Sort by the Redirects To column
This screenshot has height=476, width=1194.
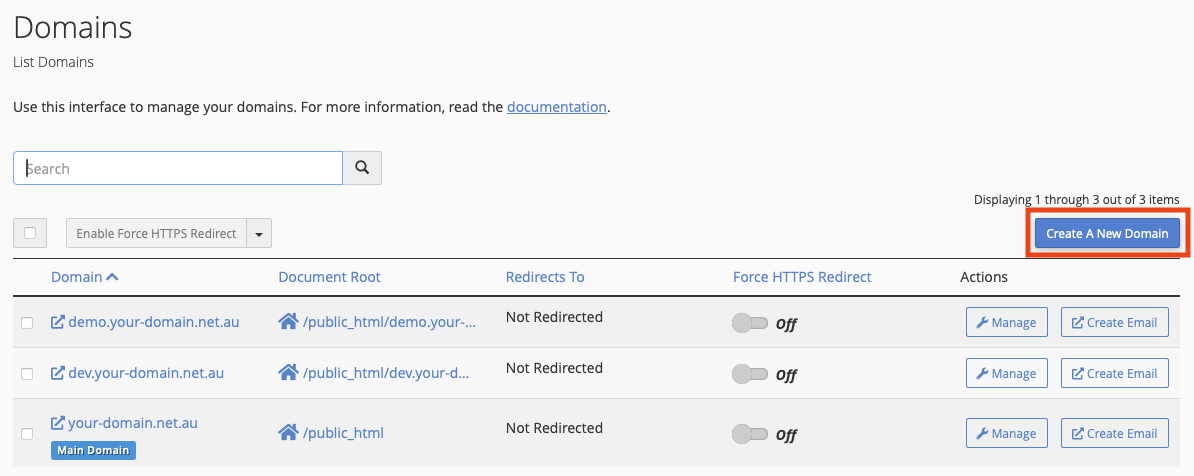coord(545,277)
